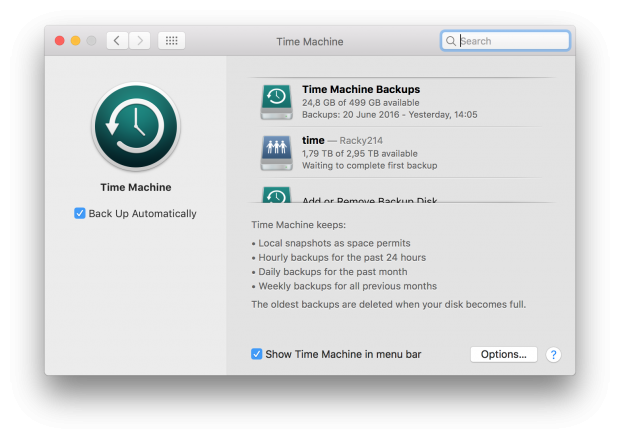Click 'Weekly backups for all previous months' line
This screenshot has height=439, width=620.
coord(348,286)
